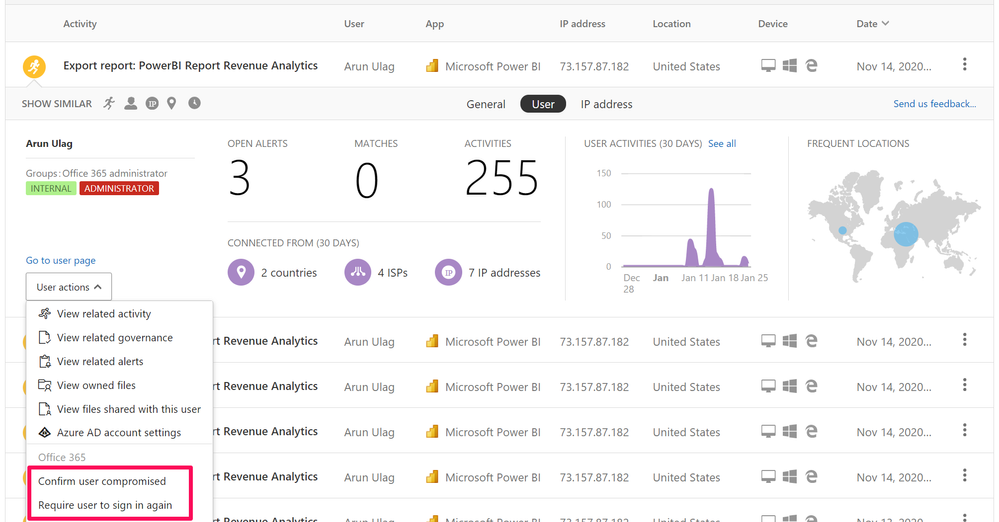The width and height of the screenshot is (999, 522).
Task: Click Groups: Office 365 administrator text
Action: point(96,173)
